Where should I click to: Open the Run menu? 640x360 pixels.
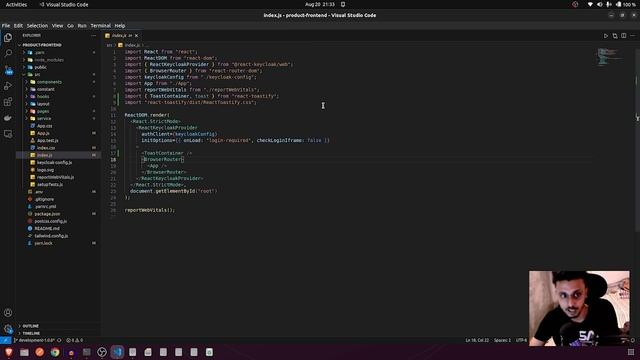[82, 25]
